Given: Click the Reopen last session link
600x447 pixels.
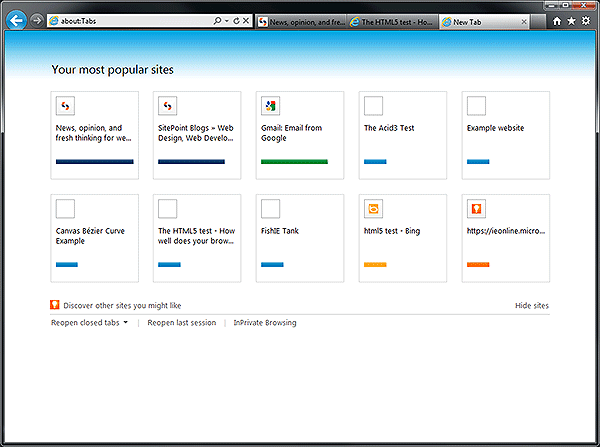Looking at the screenshot, I should [181, 323].
